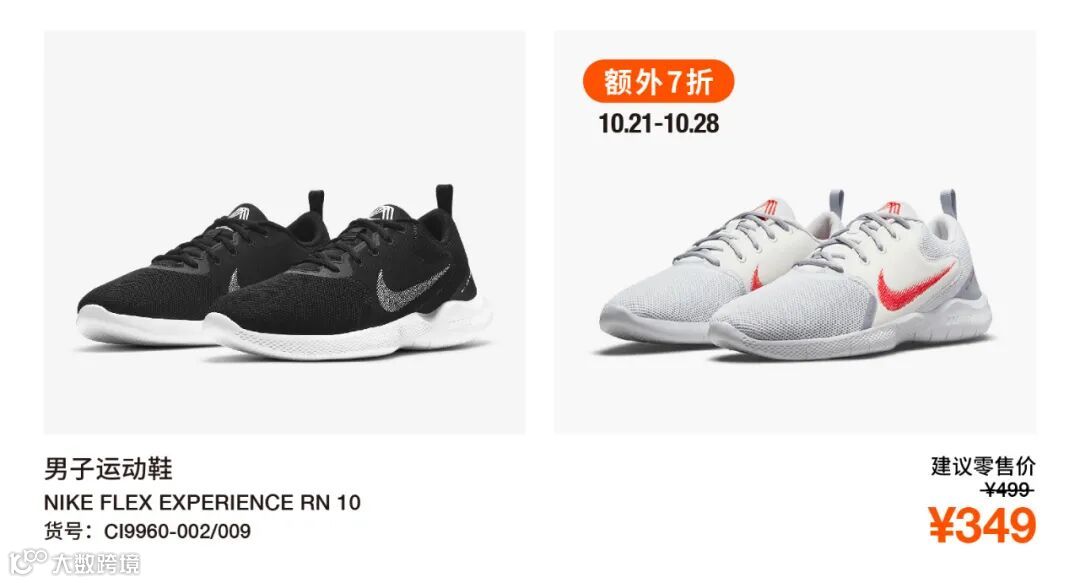Click the speckled swoosh on black shoe
This screenshot has width=1080, height=583.
point(412,287)
